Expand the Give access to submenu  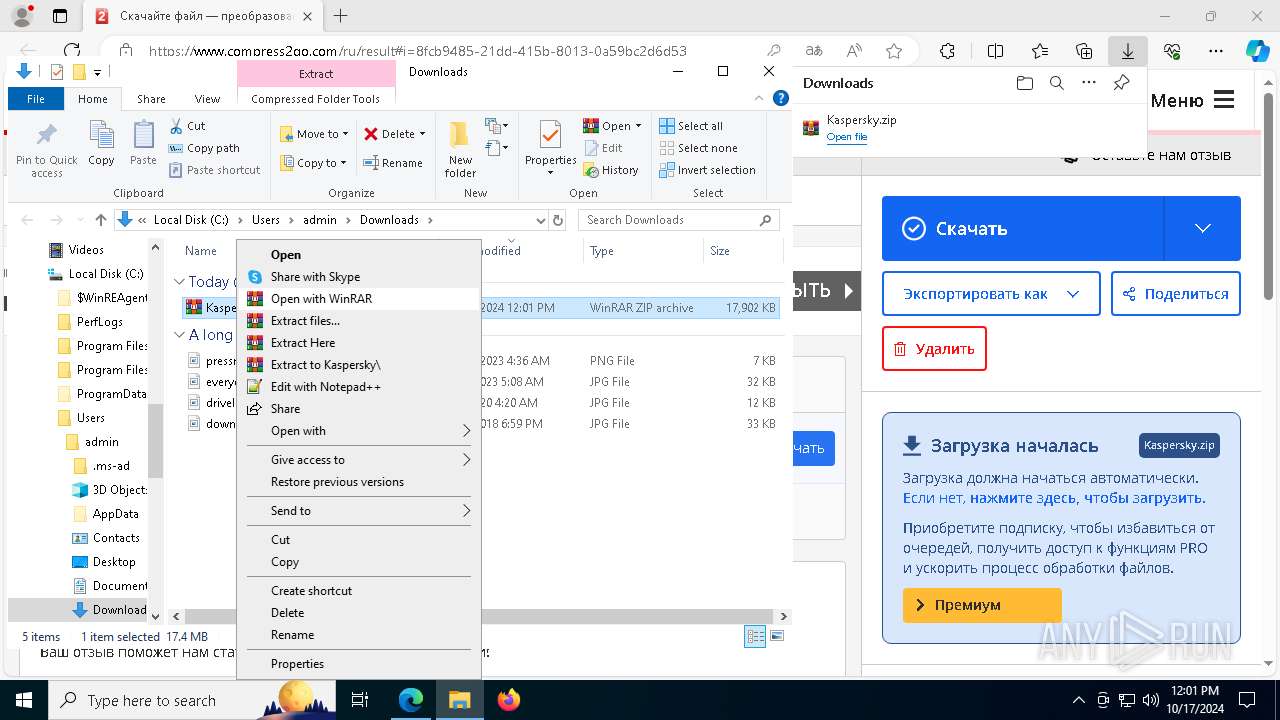(x=359, y=460)
